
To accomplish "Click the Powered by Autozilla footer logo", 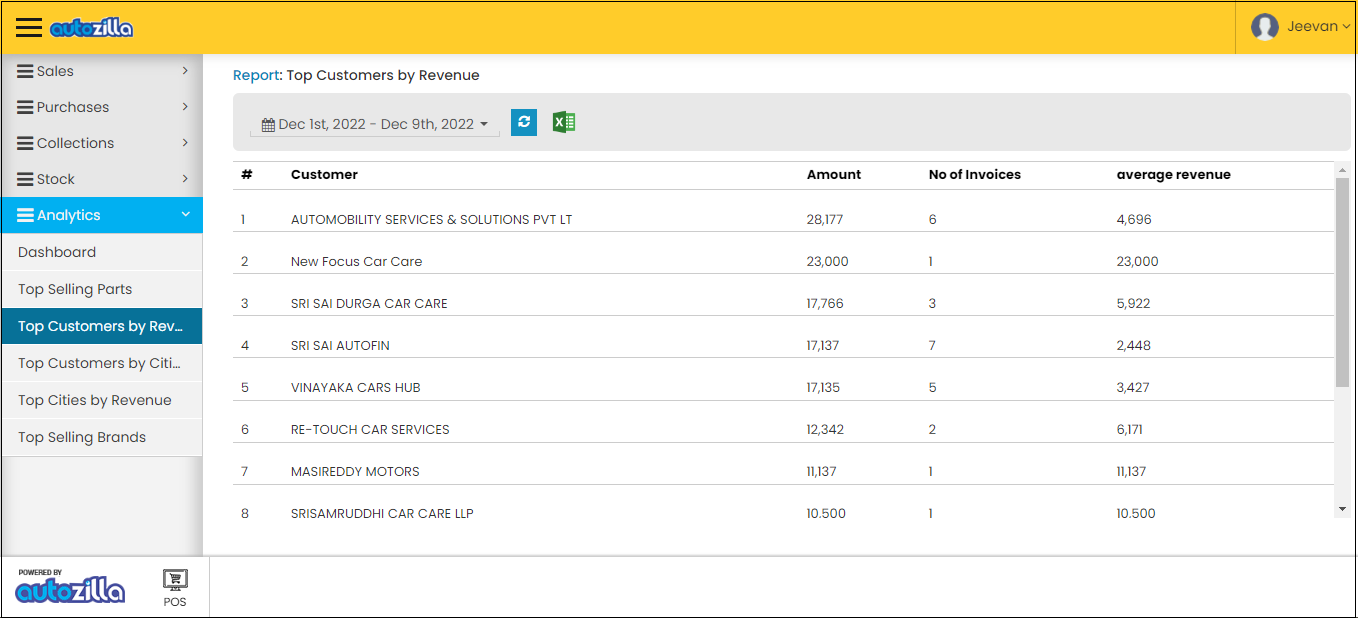I will (70, 586).
